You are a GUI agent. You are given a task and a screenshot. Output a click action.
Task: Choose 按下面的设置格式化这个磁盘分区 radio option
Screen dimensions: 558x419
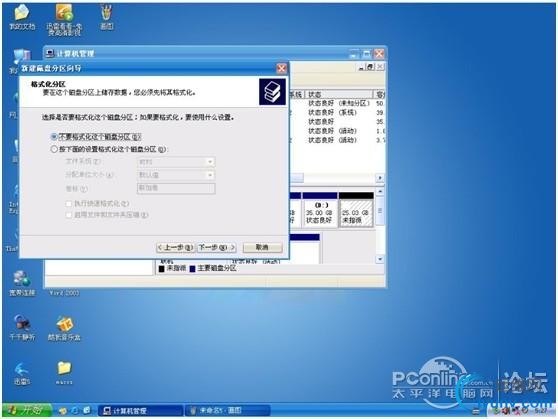click(54, 149)
